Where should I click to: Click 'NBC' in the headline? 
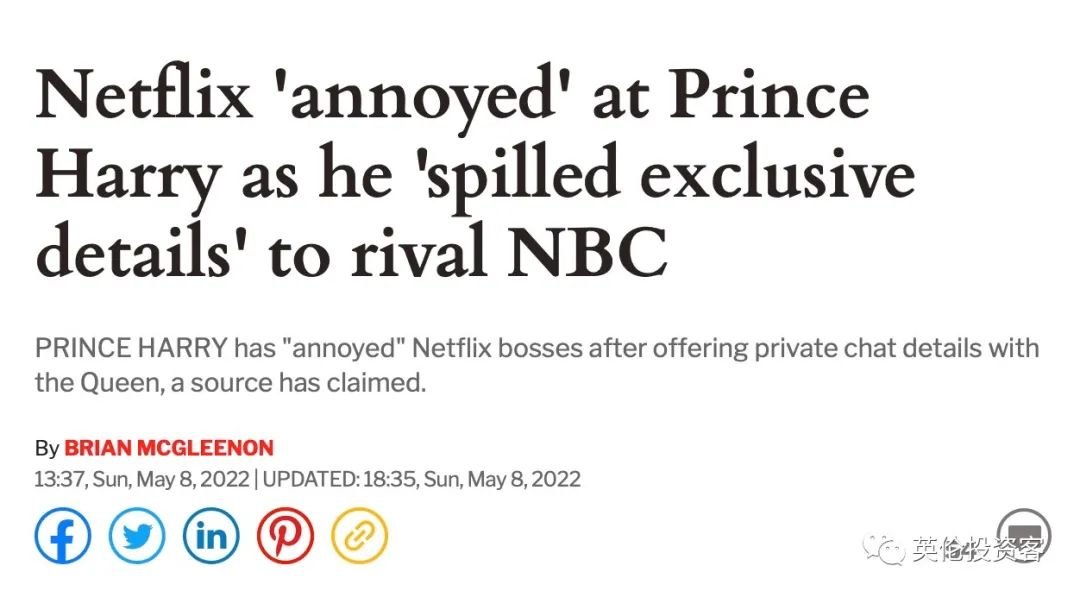tap(588, 252)
